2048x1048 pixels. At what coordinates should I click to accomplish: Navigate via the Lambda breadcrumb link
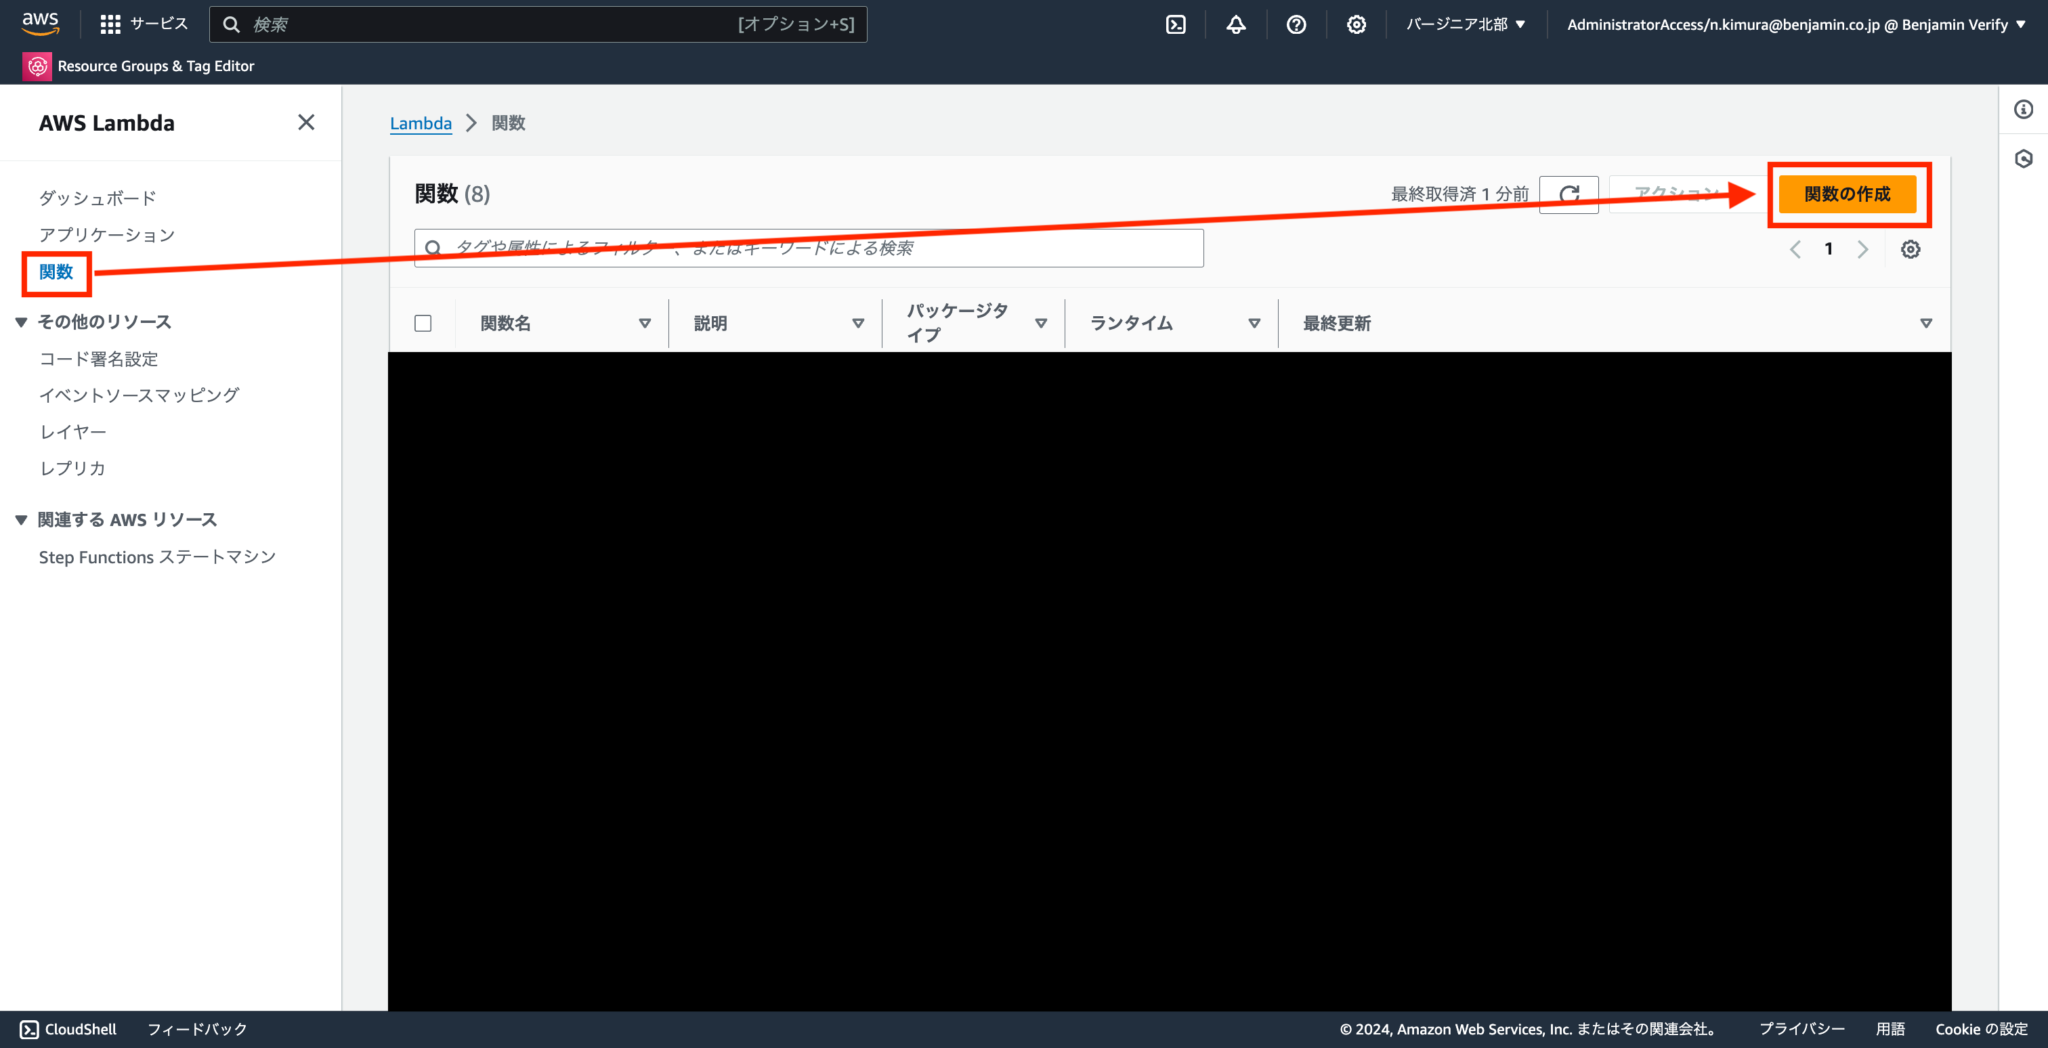coord(420,123)
